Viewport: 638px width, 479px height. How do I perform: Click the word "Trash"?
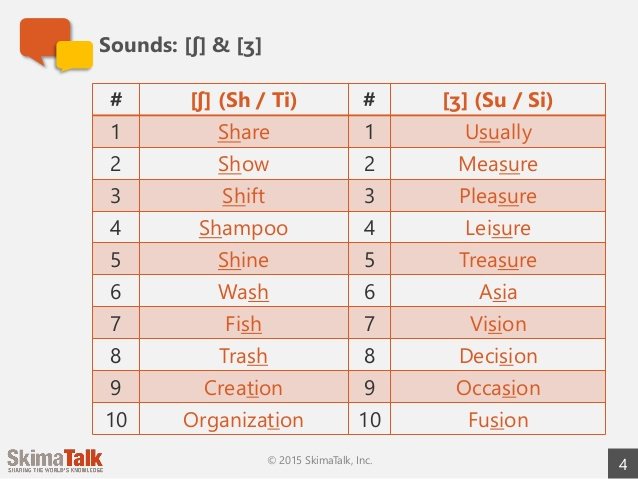(243, 356)
